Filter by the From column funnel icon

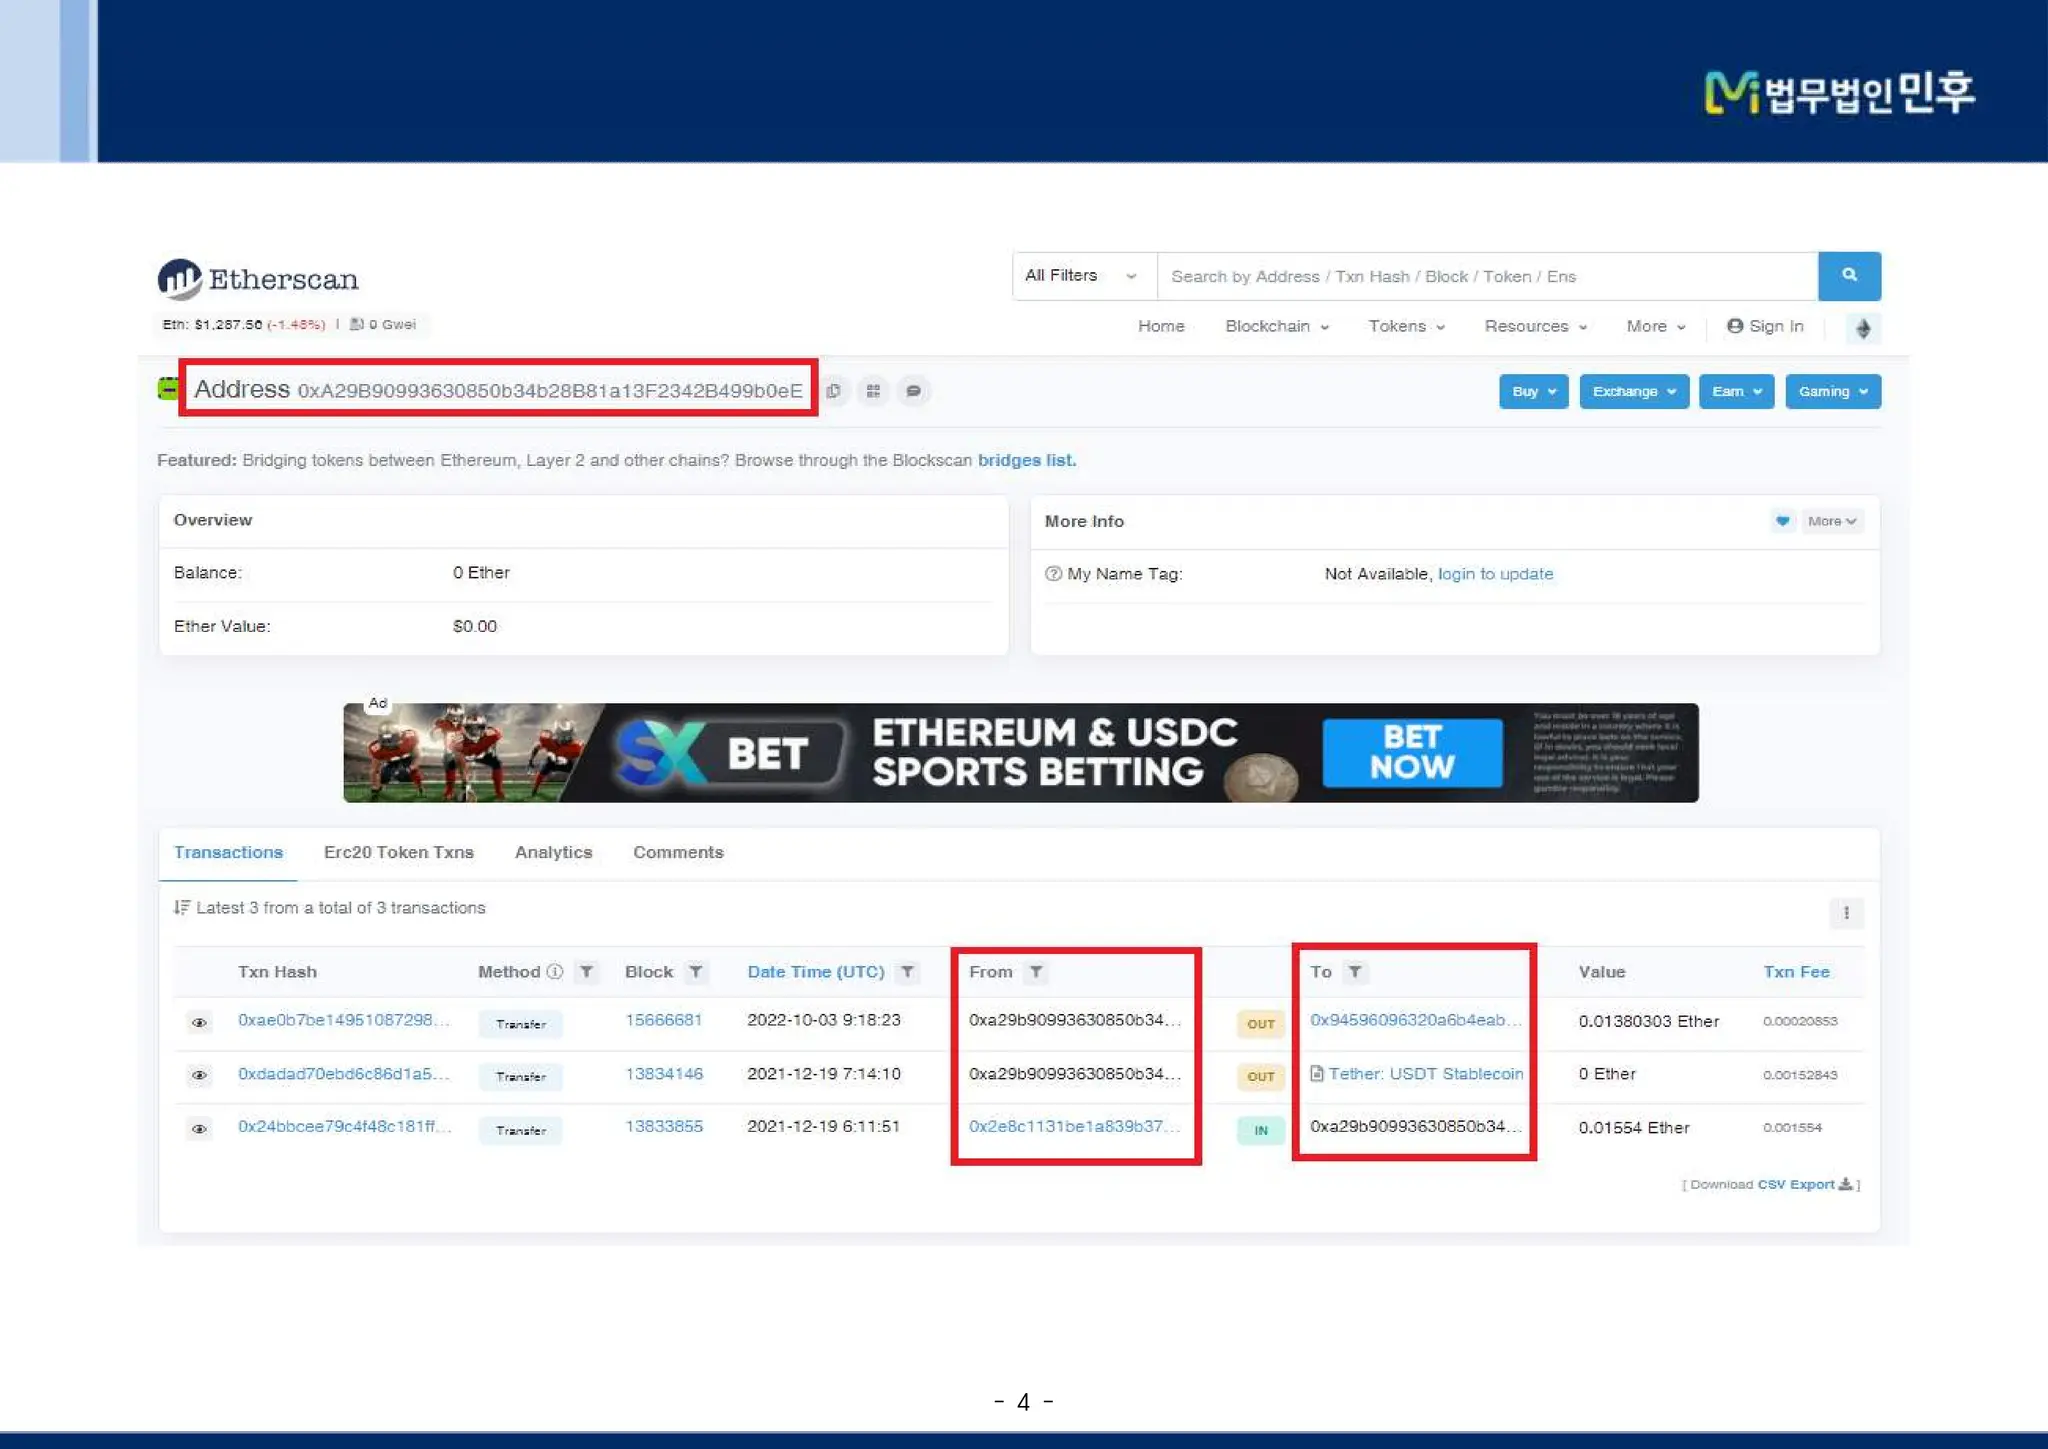[1036, 972]
